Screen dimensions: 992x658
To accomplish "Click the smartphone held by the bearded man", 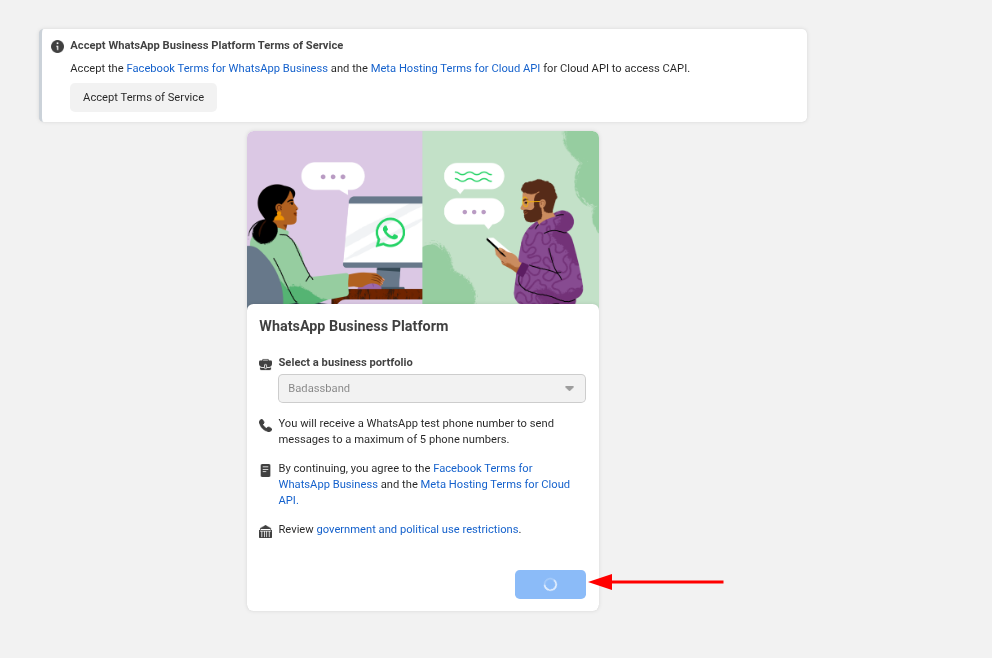I will pos(497,246).
